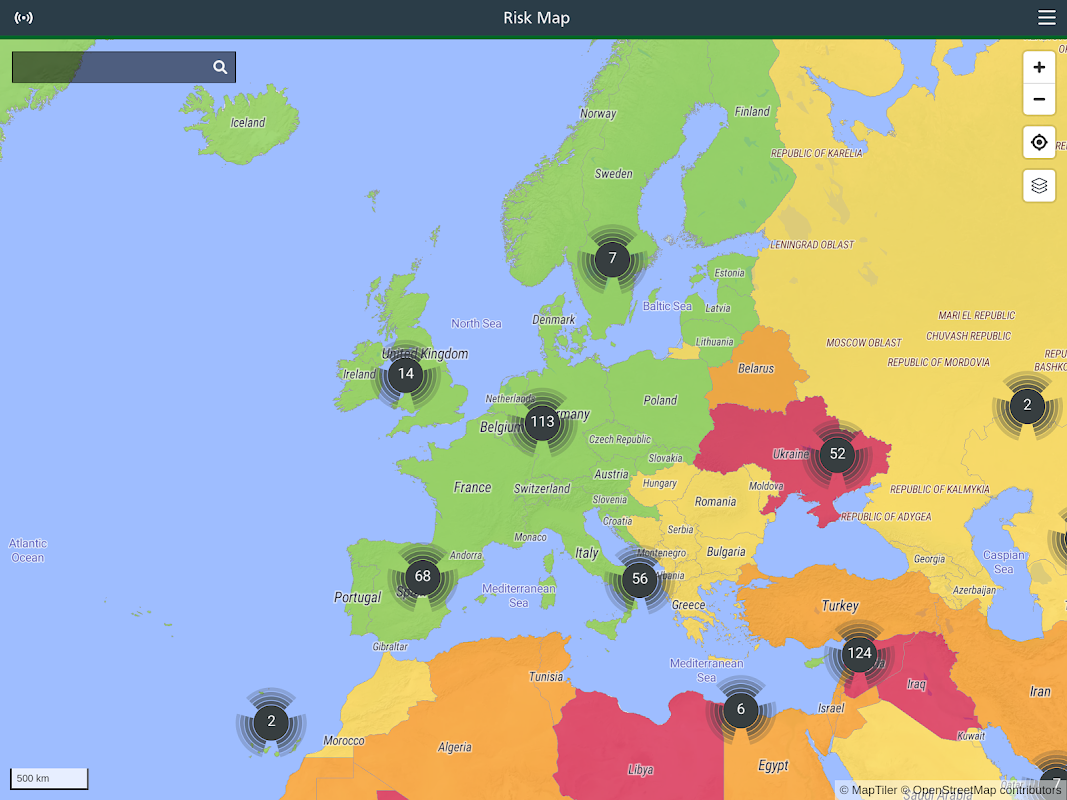Image resolution: width=1067 pixels, height=800 pixels.
Task: Open the 56 alerts cluster near Italy
Action: (x=640, y=579)
